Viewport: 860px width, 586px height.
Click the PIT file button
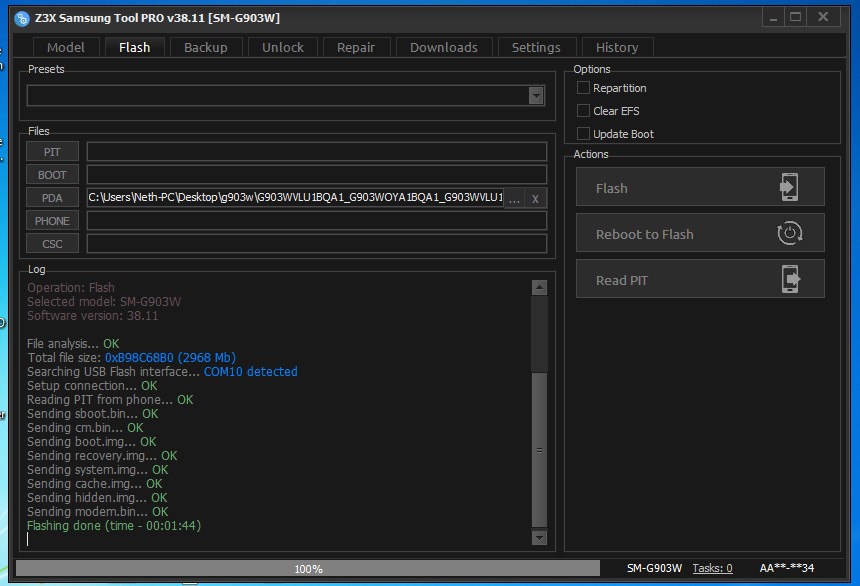click(x=52, y=152)
